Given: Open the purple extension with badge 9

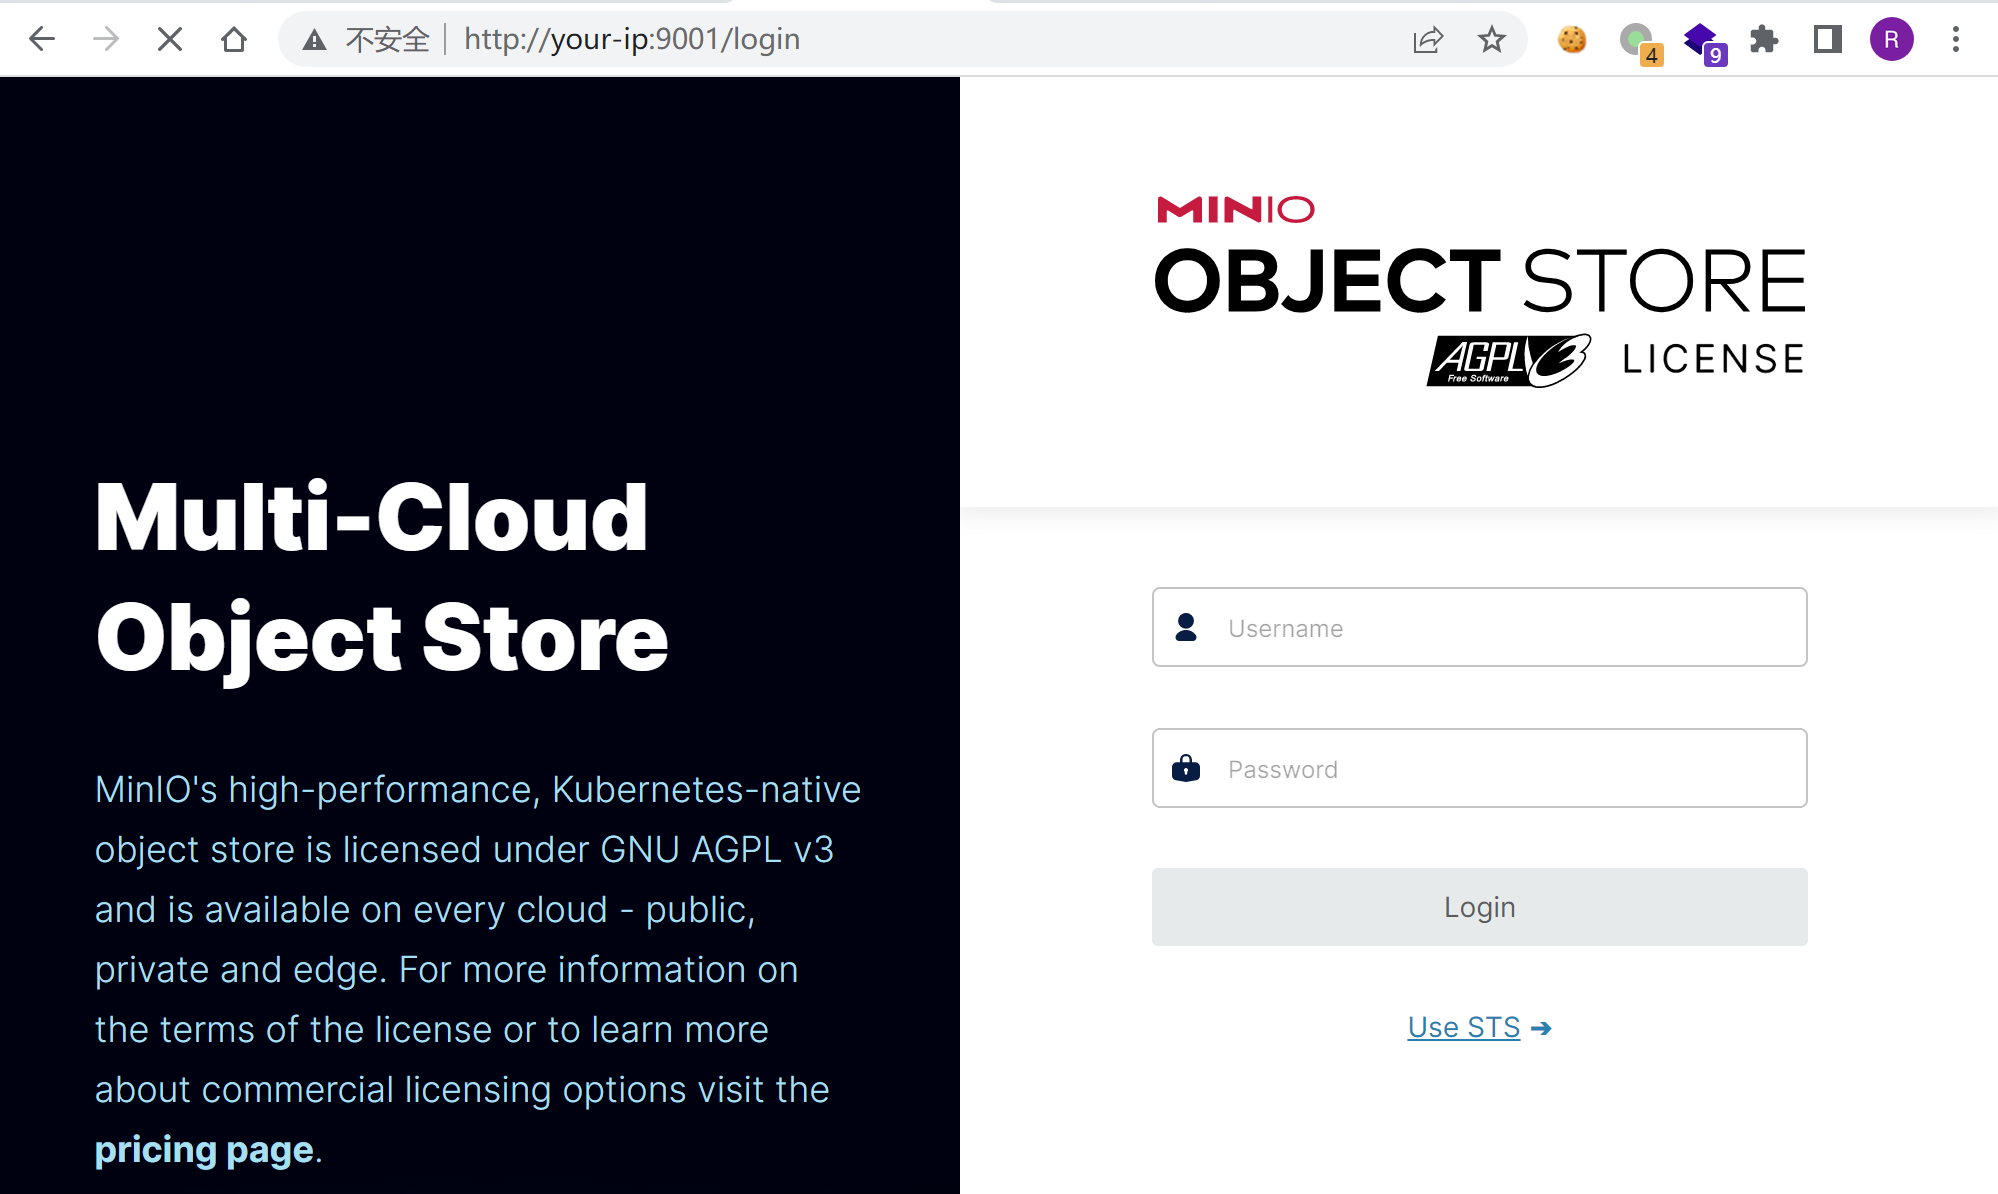Looking at the screenshot, I should click(1701, 41).
